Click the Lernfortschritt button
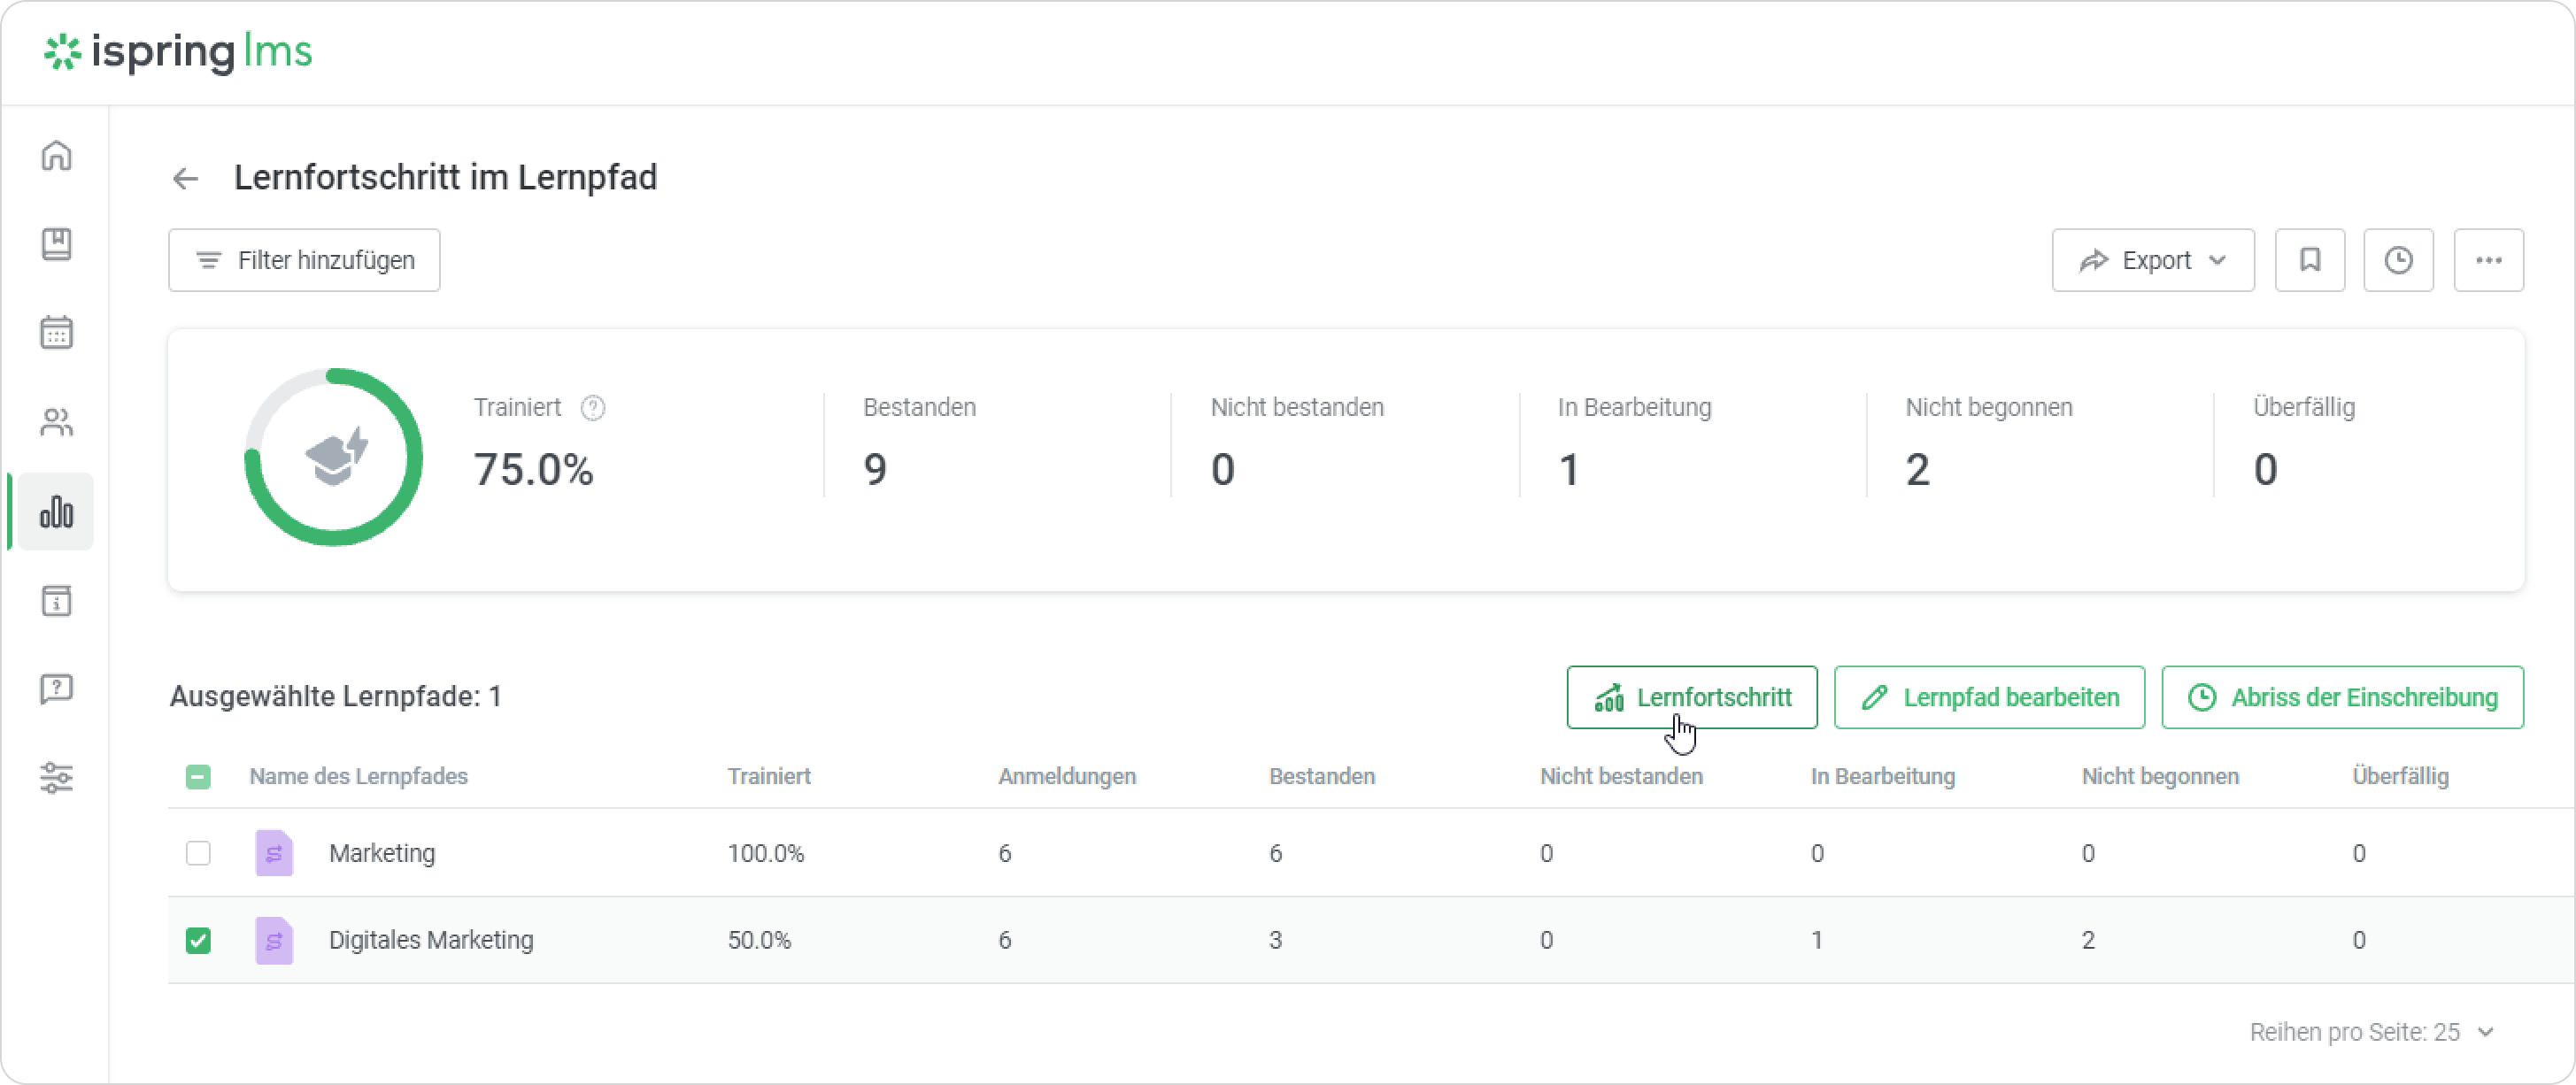The width and height of the screenshot is (2576, 1085). pyautogui.click(x=1691, y=697)
